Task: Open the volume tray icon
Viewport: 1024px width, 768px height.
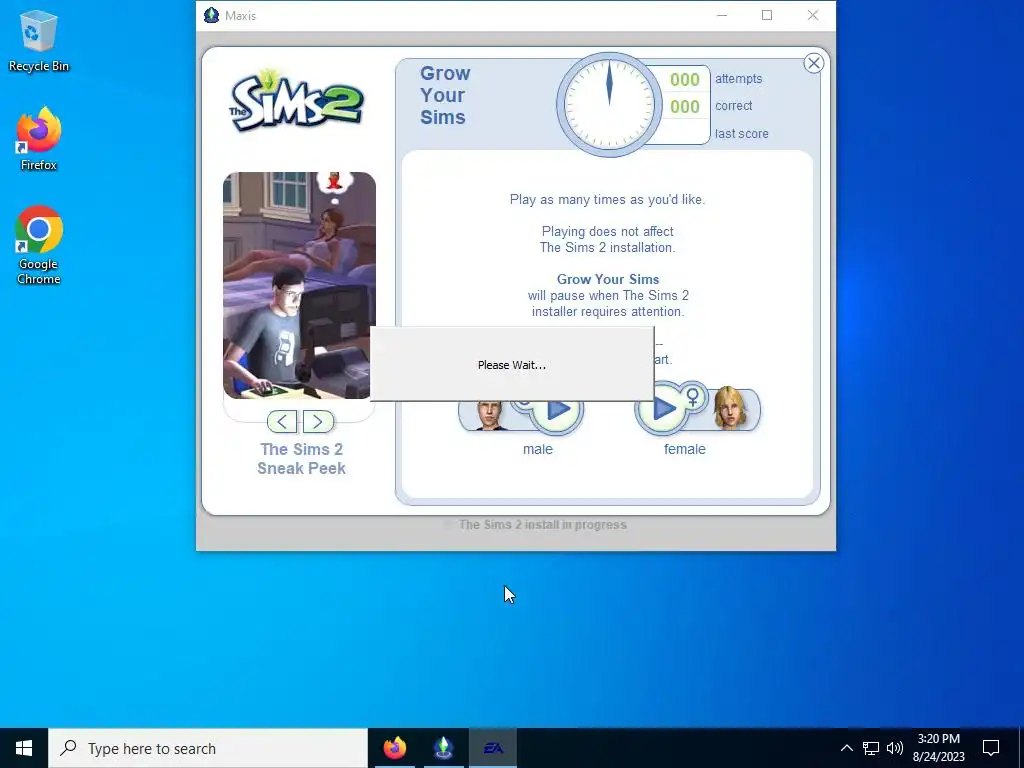Action: pyautogui.click(x=895, y=748)
